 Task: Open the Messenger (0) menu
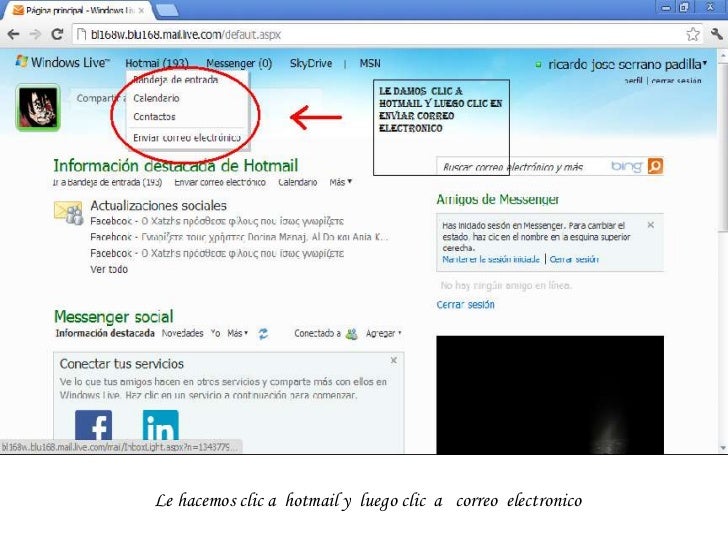(x=239, y=63)
